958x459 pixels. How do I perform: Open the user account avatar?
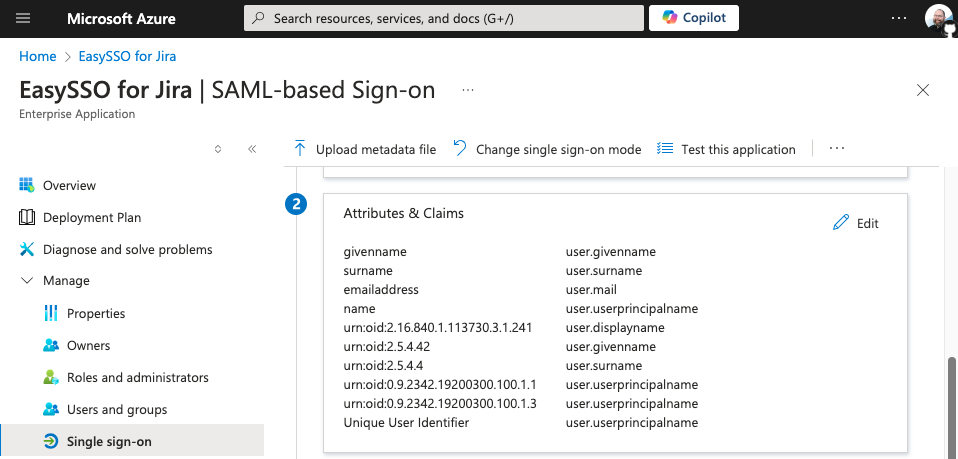pyautogui.click(x=940, y=20)
